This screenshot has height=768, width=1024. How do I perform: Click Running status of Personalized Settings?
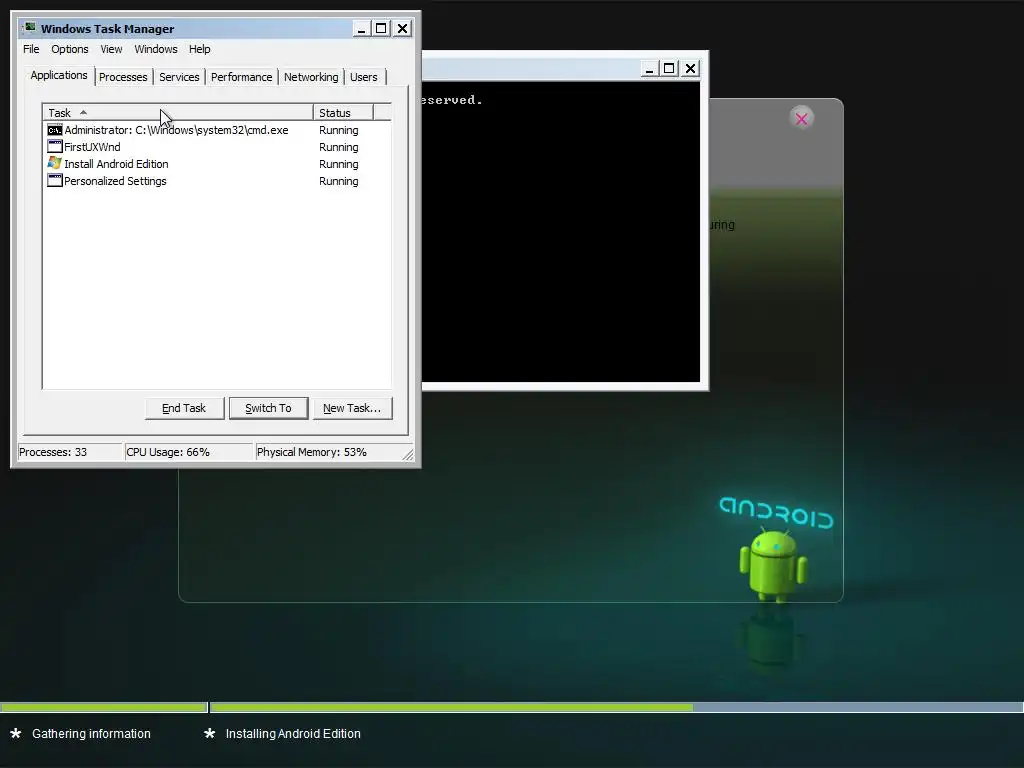point(338,181)
